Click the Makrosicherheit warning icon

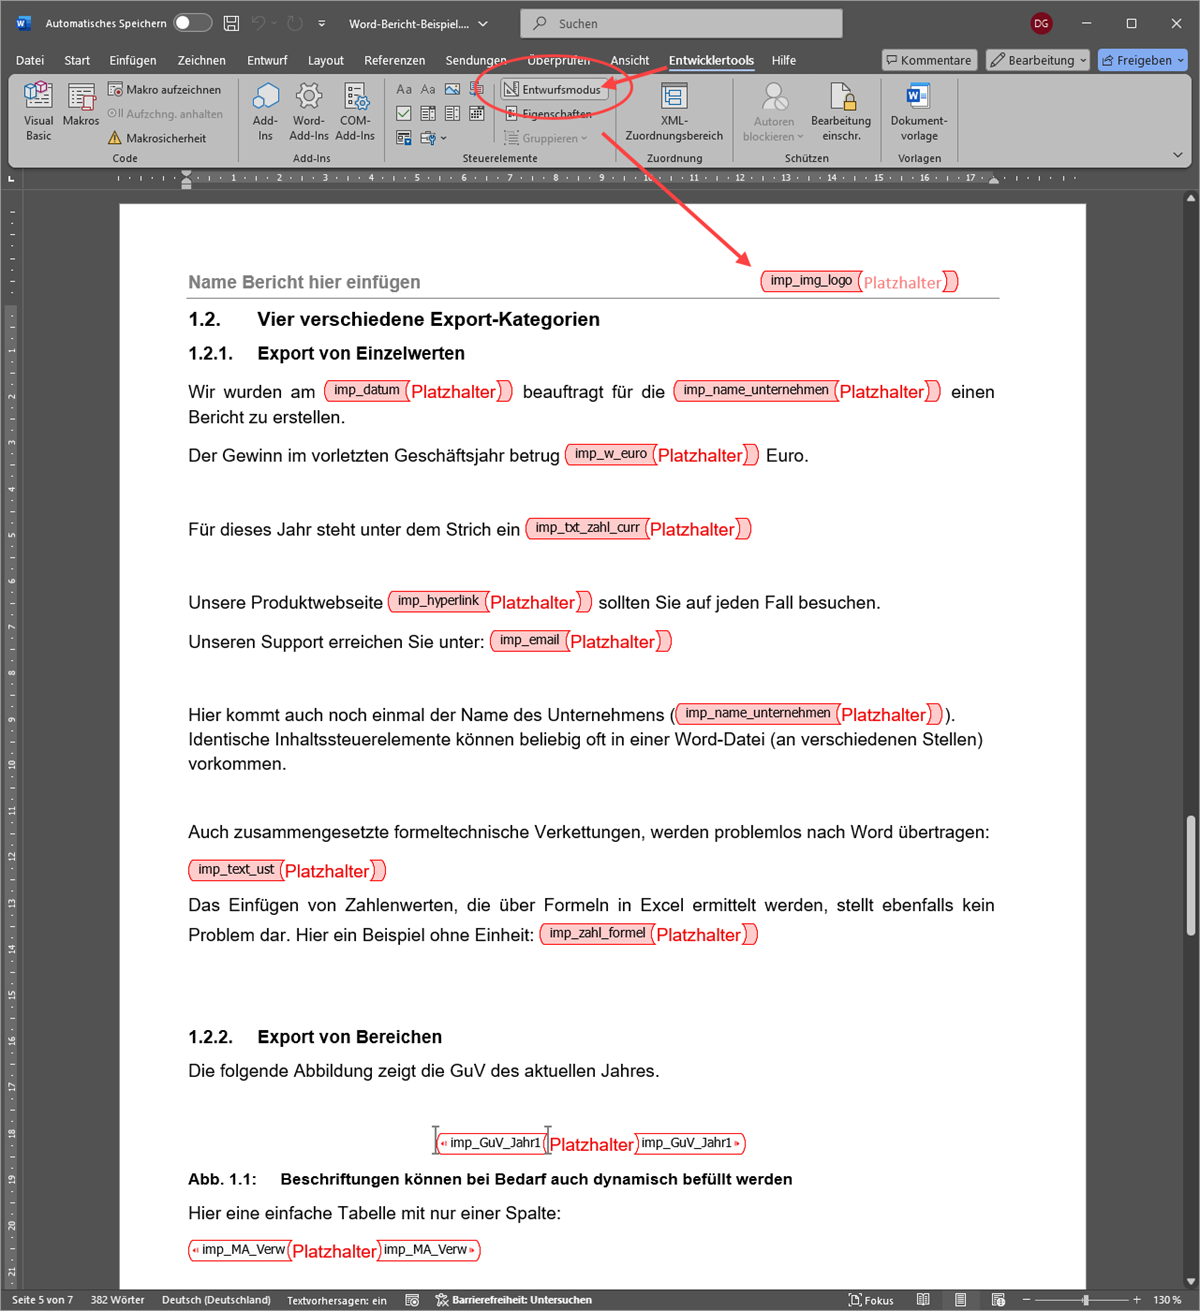[115, 138]
